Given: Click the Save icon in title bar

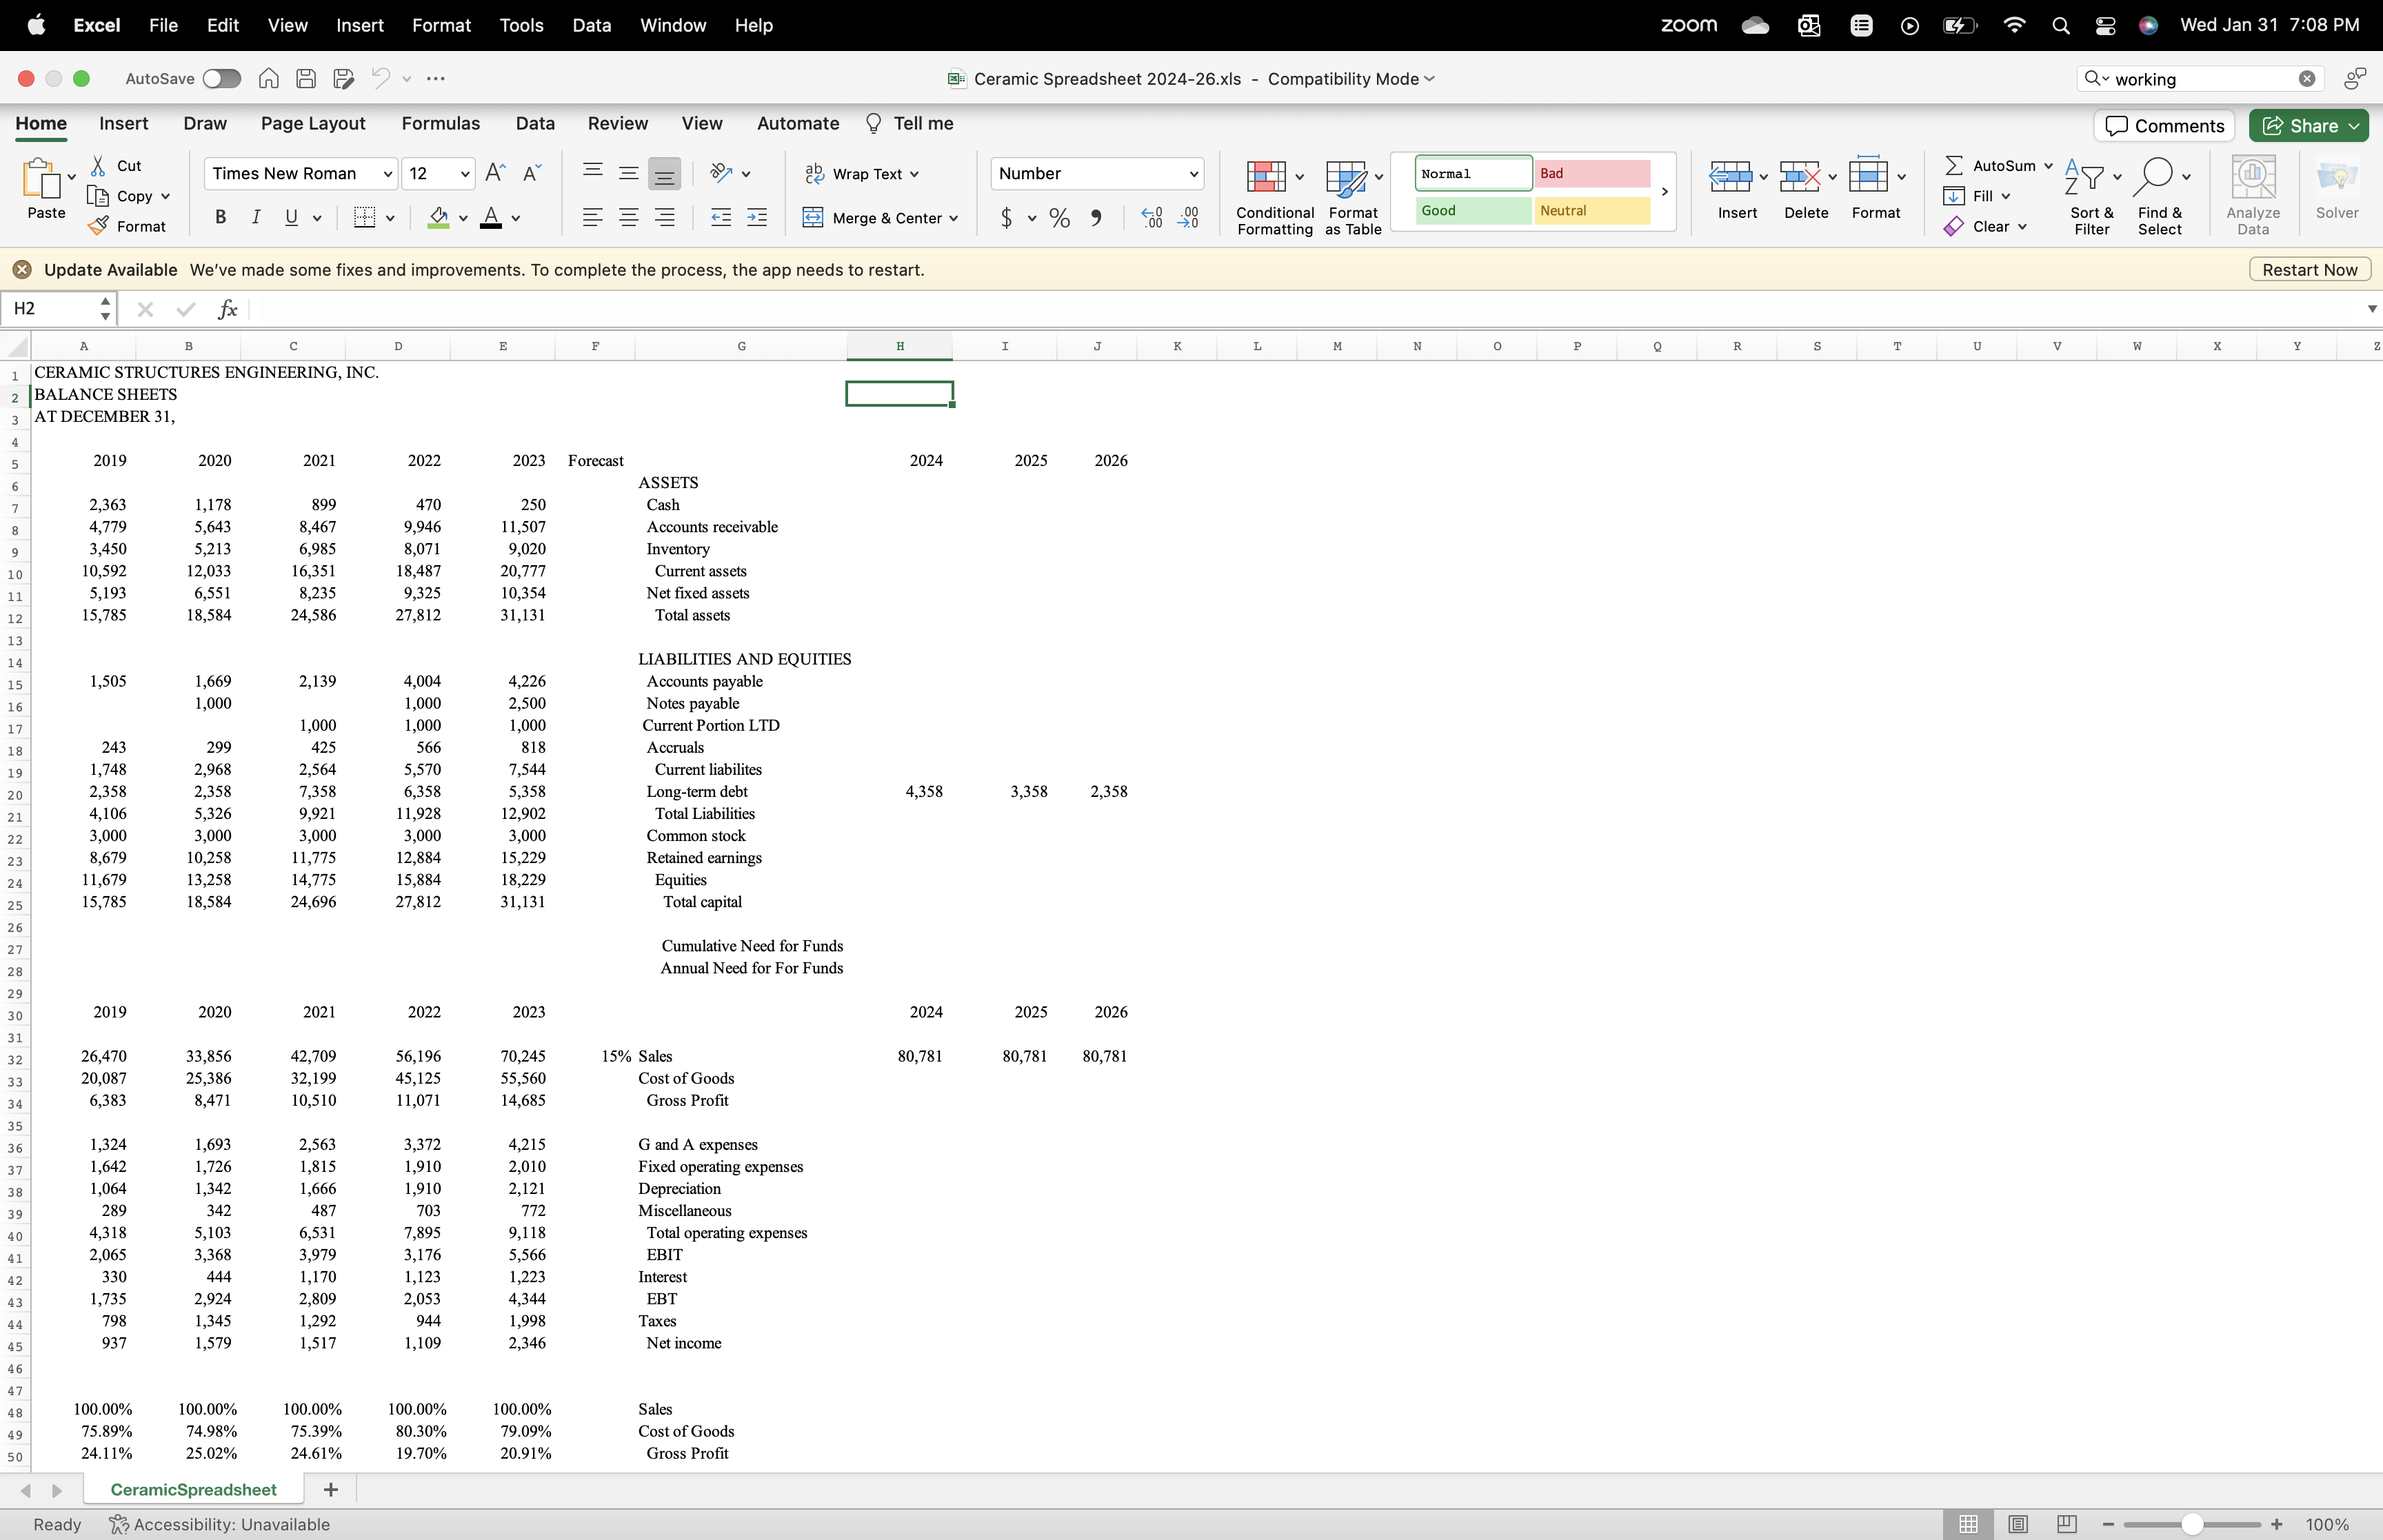Looking at the screenshot, I should (306, 79).
